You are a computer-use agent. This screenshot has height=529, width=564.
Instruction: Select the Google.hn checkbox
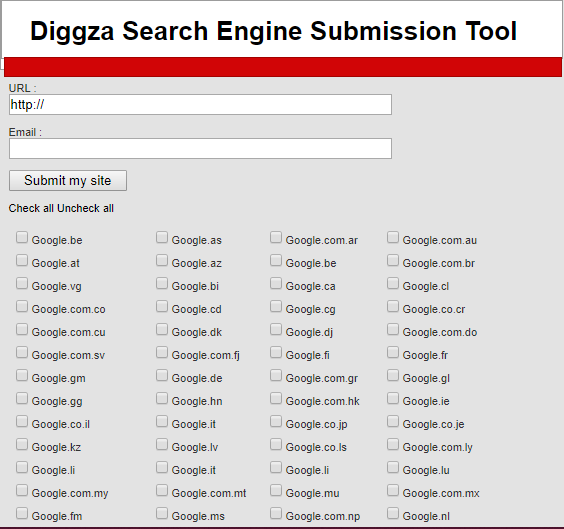pyautogui.click(x=162, y=398)
